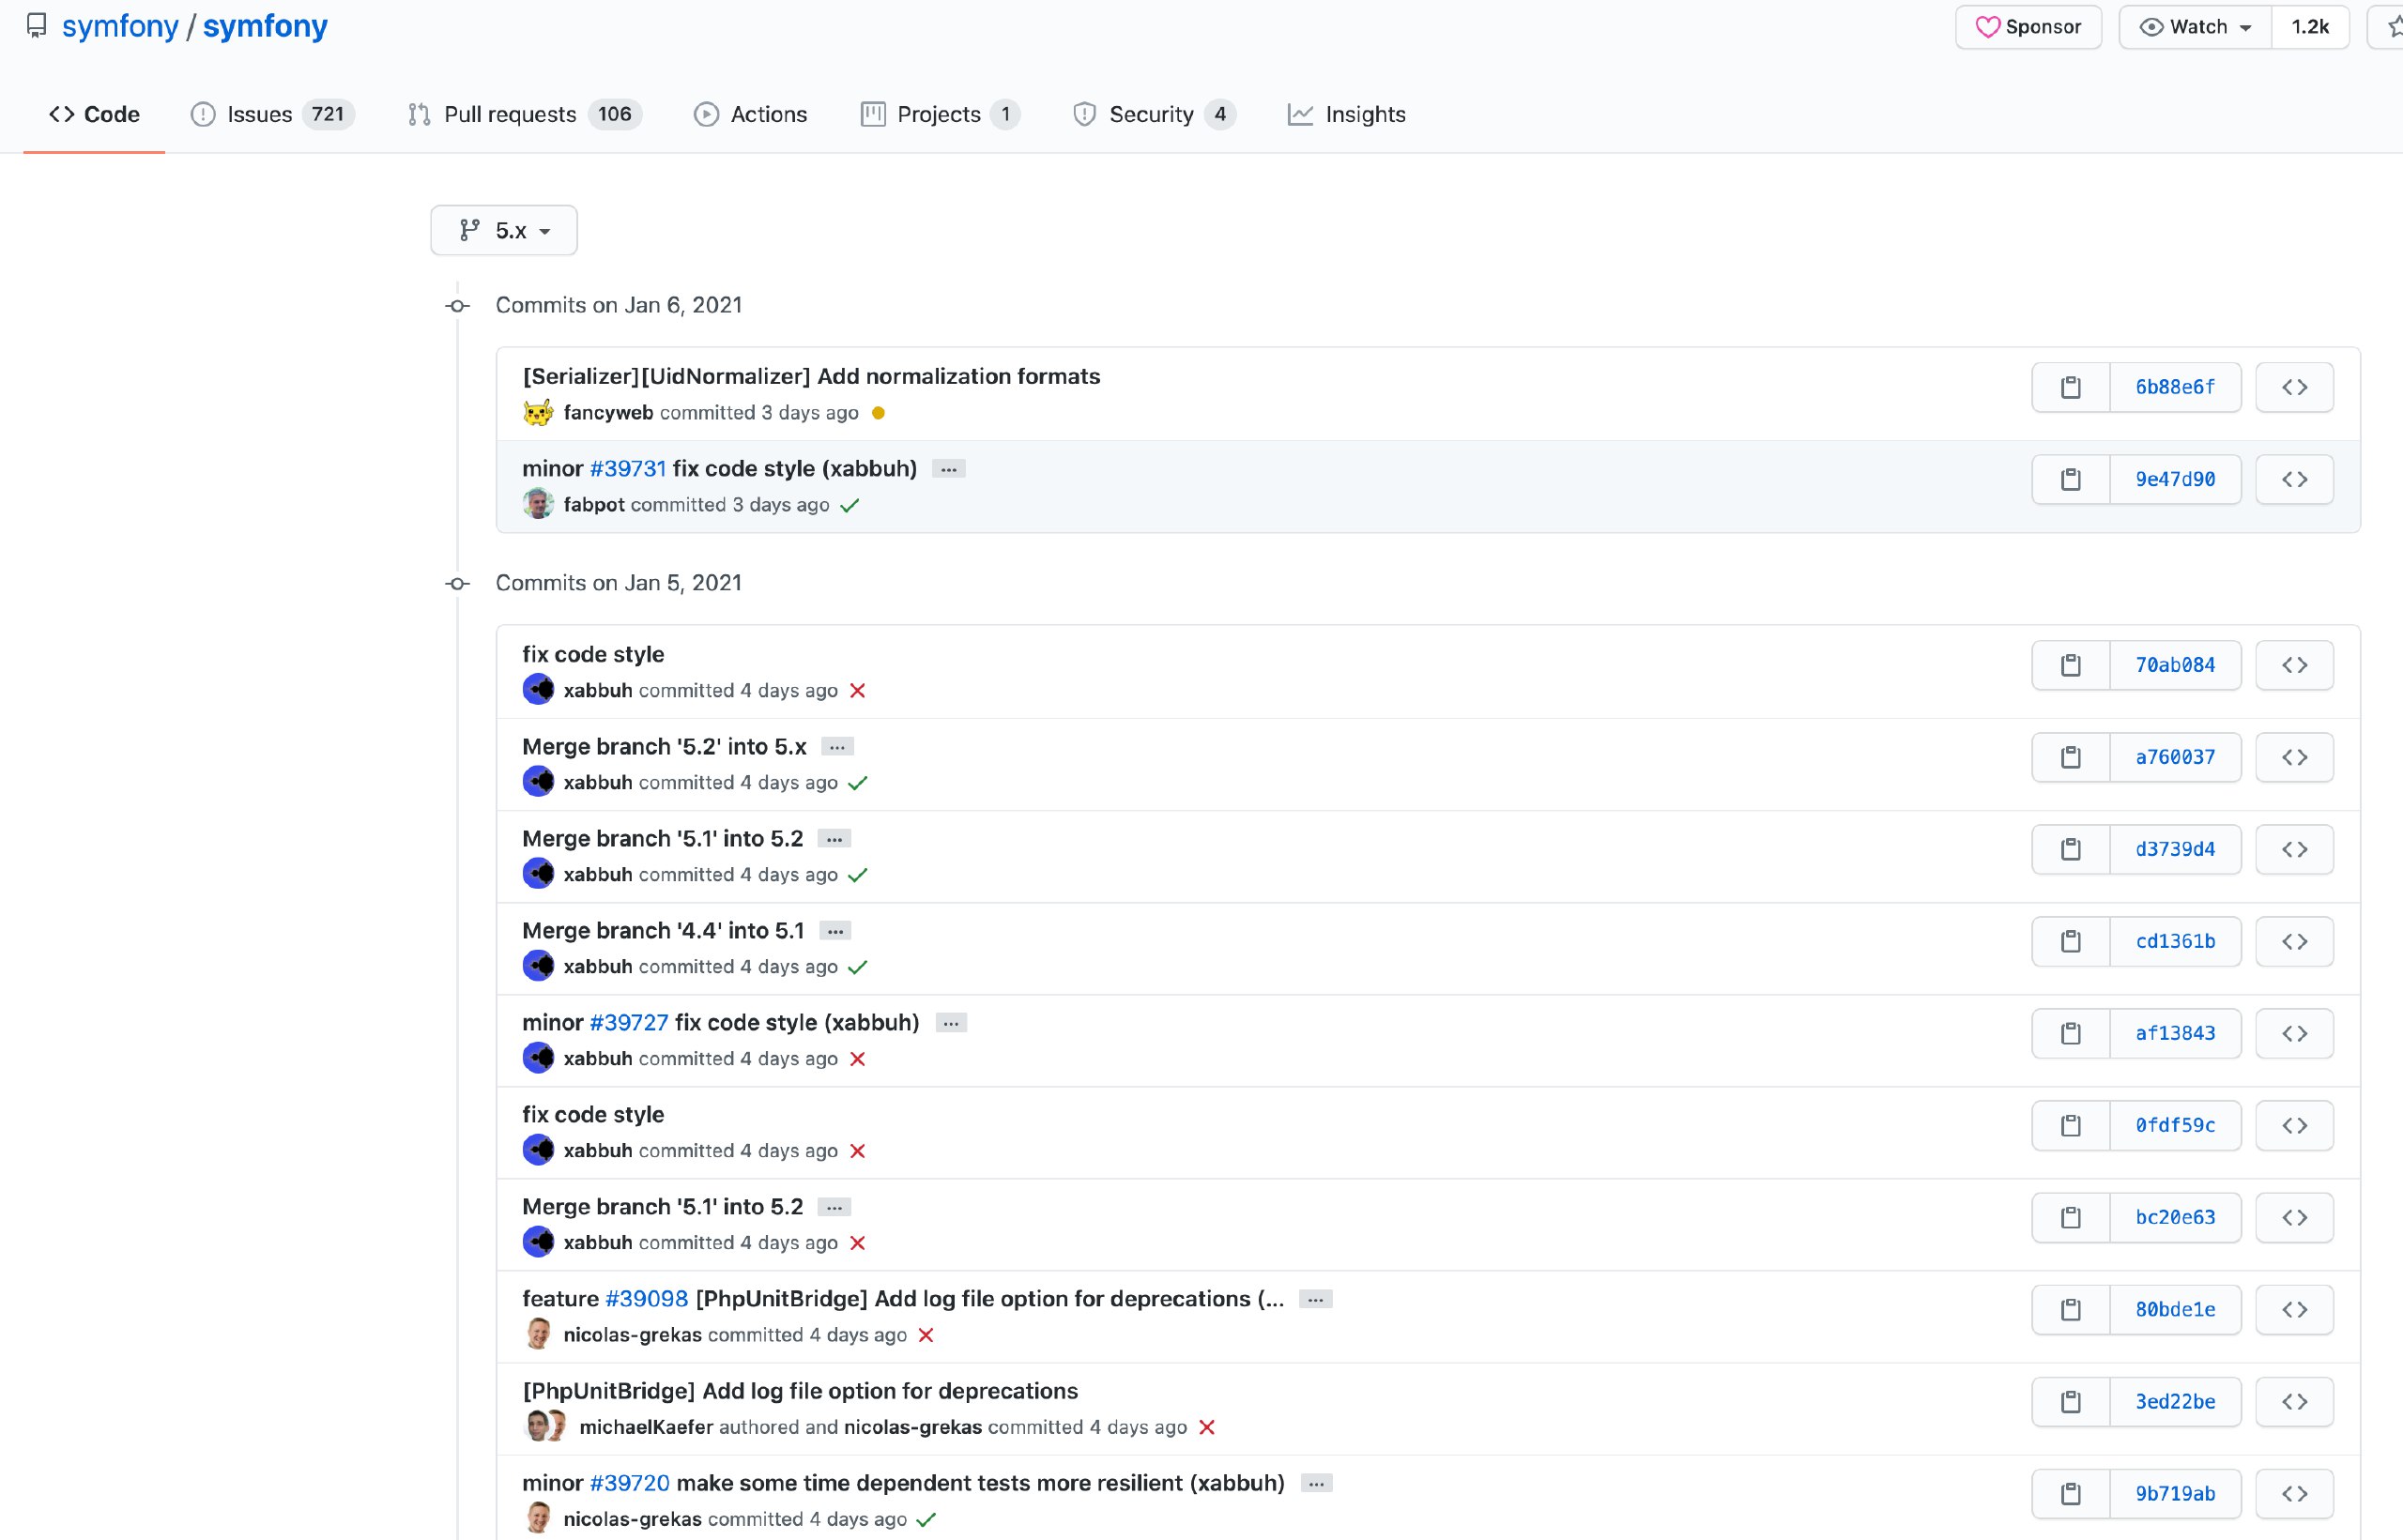Browse repository at commit 3ed22be
Image resolution: width=2403 pixels, height=1540 pixels.
coord(2294,1401)
